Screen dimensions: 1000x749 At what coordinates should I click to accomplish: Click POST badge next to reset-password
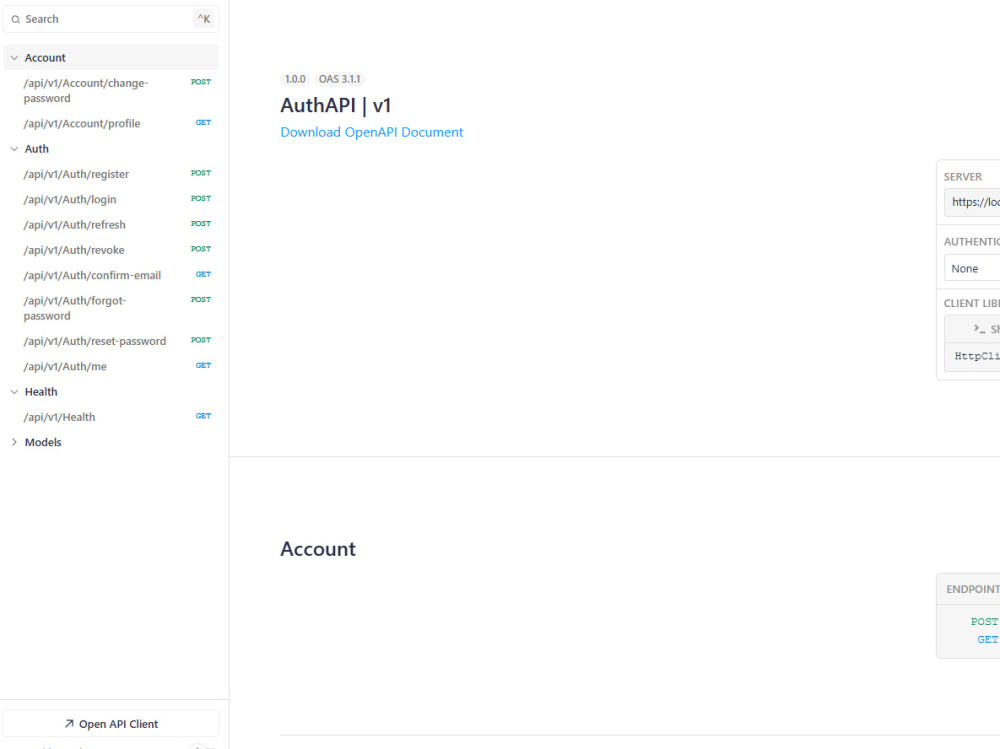tap(201, 340)
